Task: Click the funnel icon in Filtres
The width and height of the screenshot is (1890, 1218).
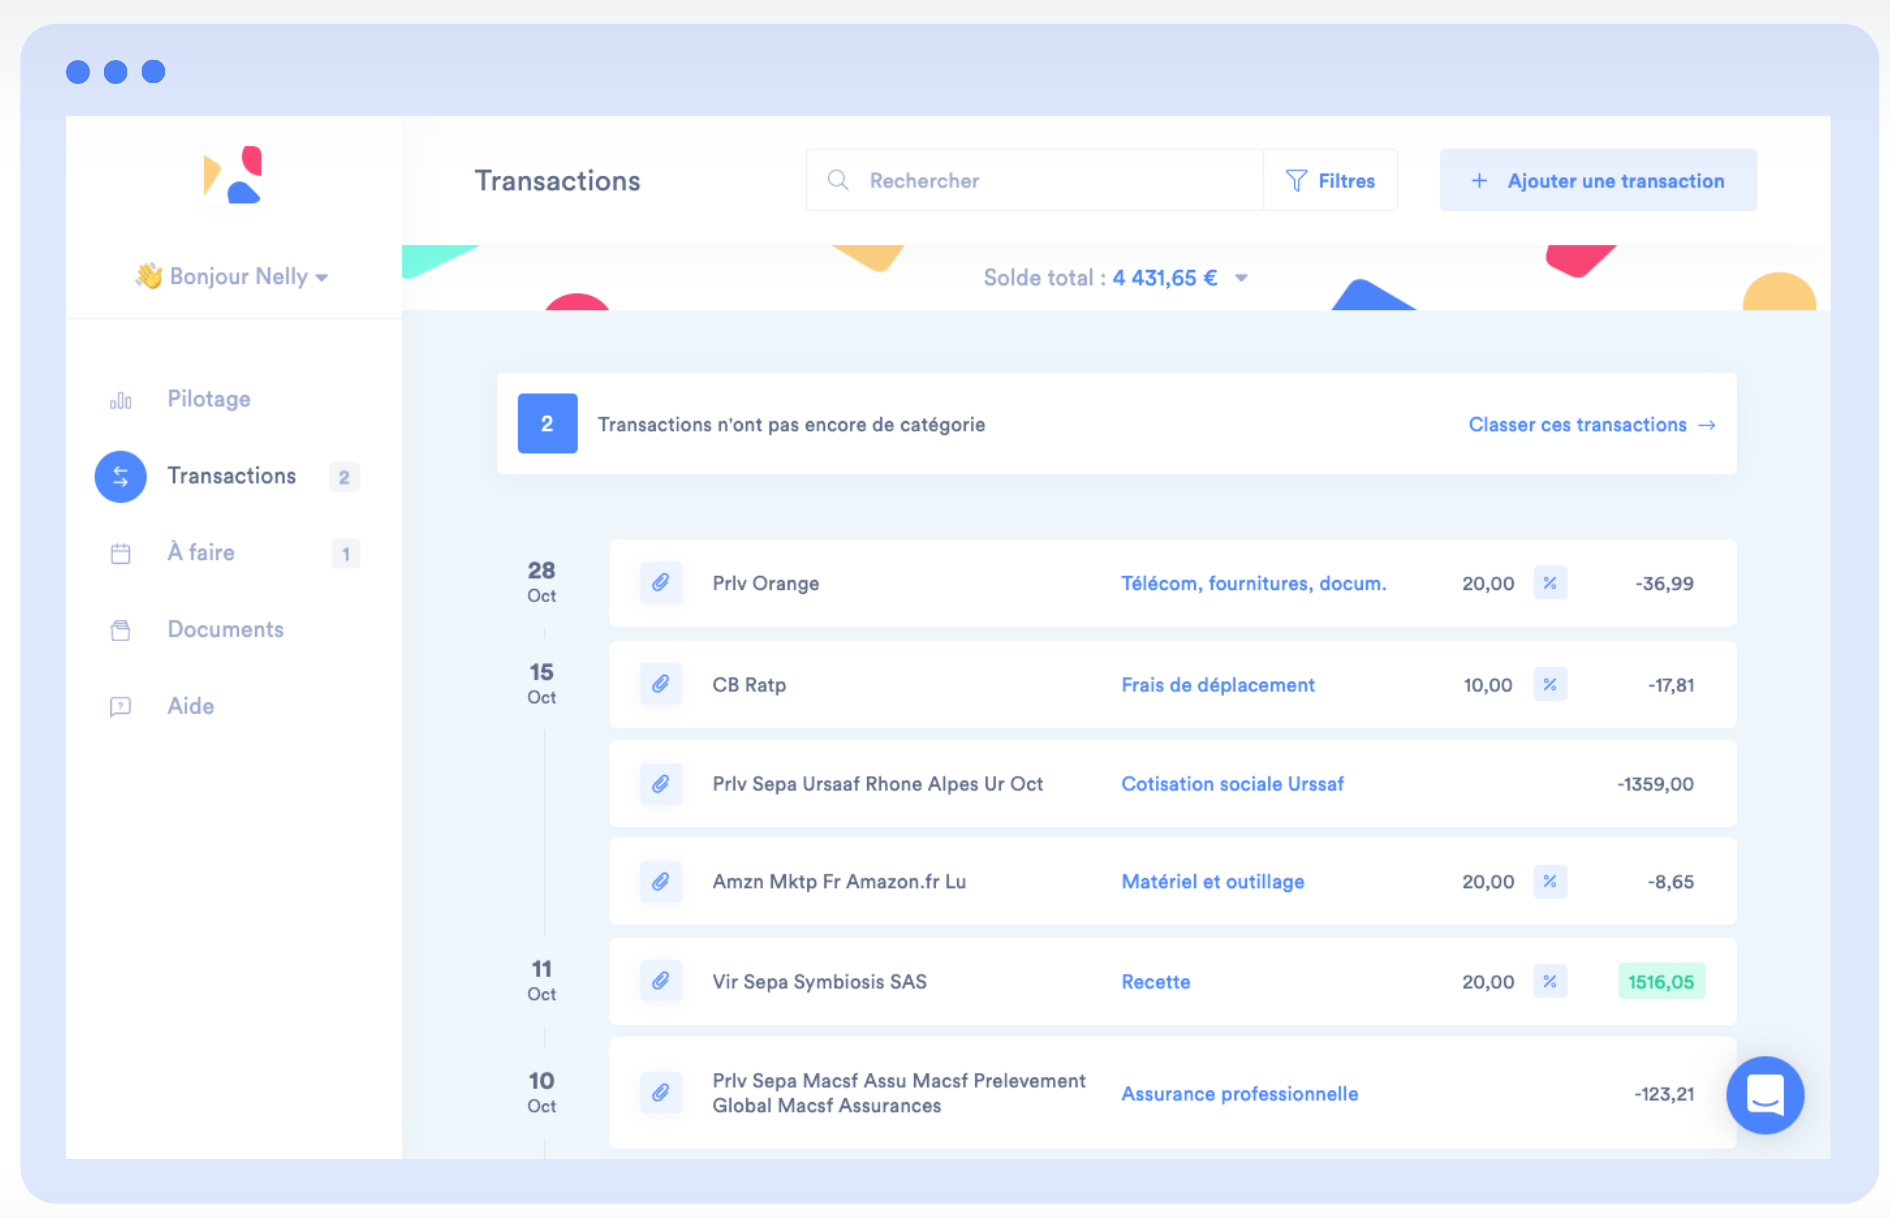Action: pos(1296,180)
